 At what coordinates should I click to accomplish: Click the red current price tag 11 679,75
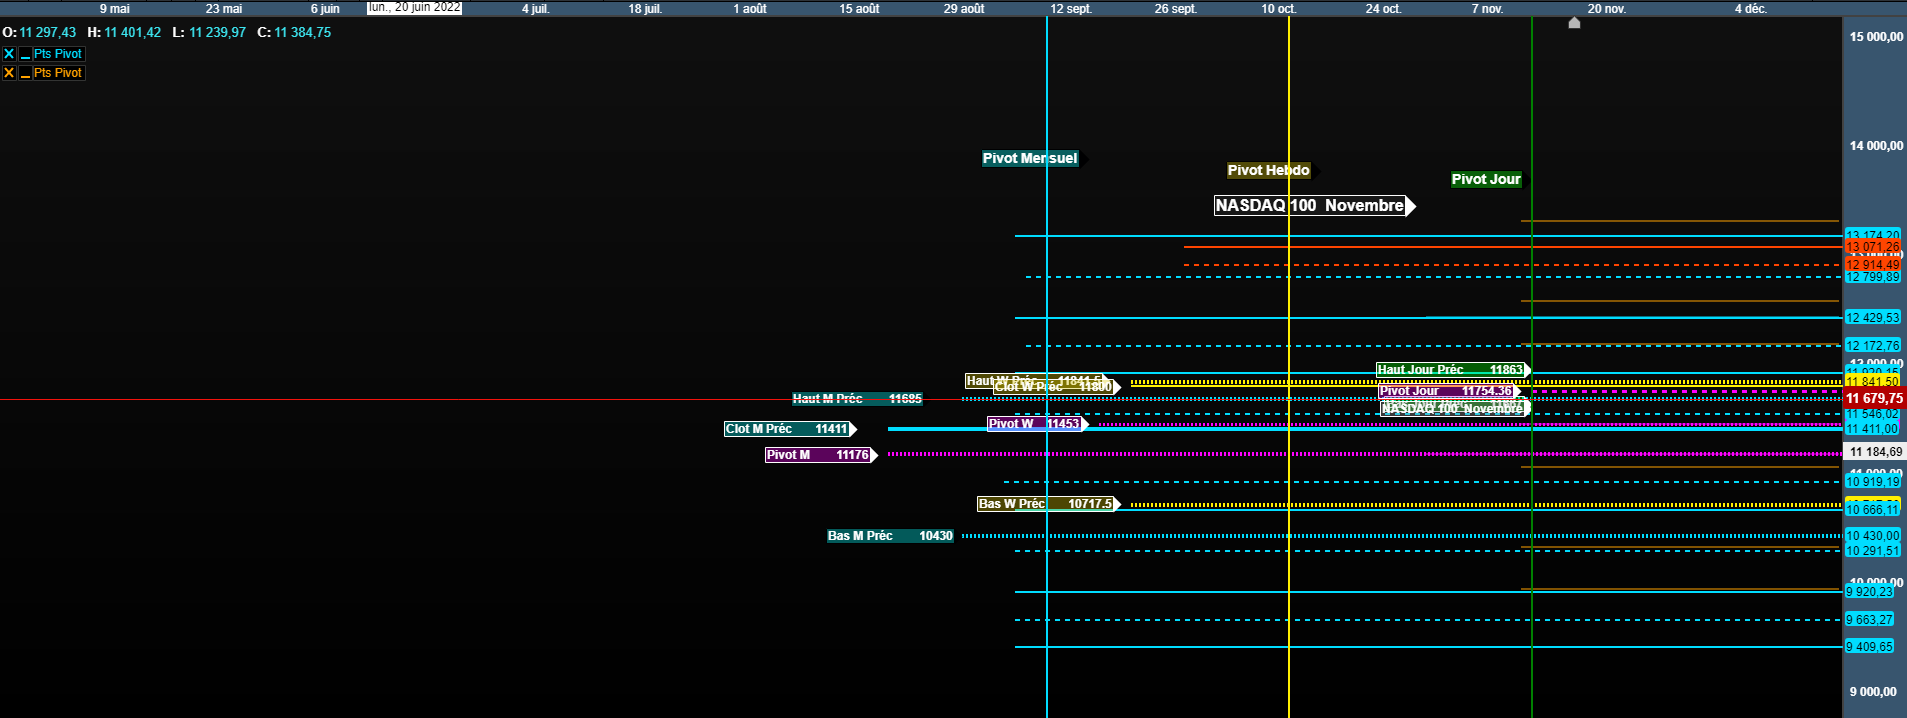point(1874,398)
